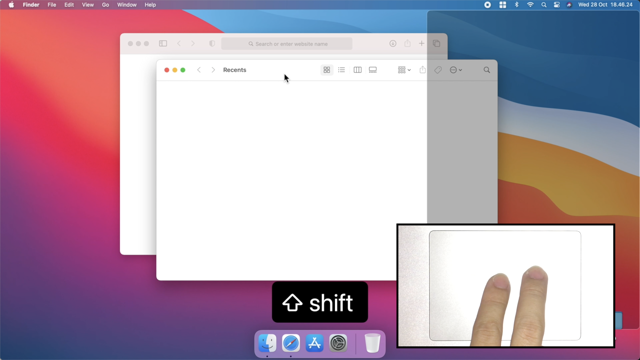
Task: Show the Safari tab overview
Action: 436,43
